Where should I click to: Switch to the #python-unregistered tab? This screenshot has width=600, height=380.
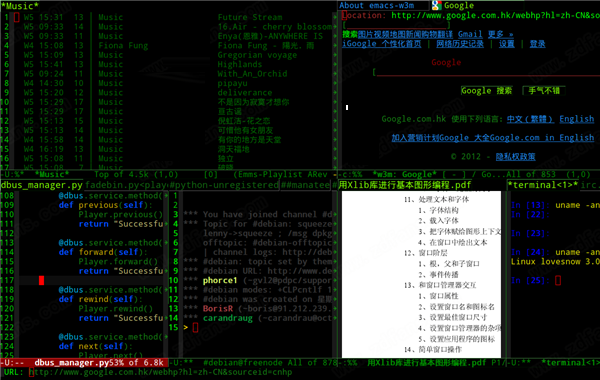coord(224,185)
